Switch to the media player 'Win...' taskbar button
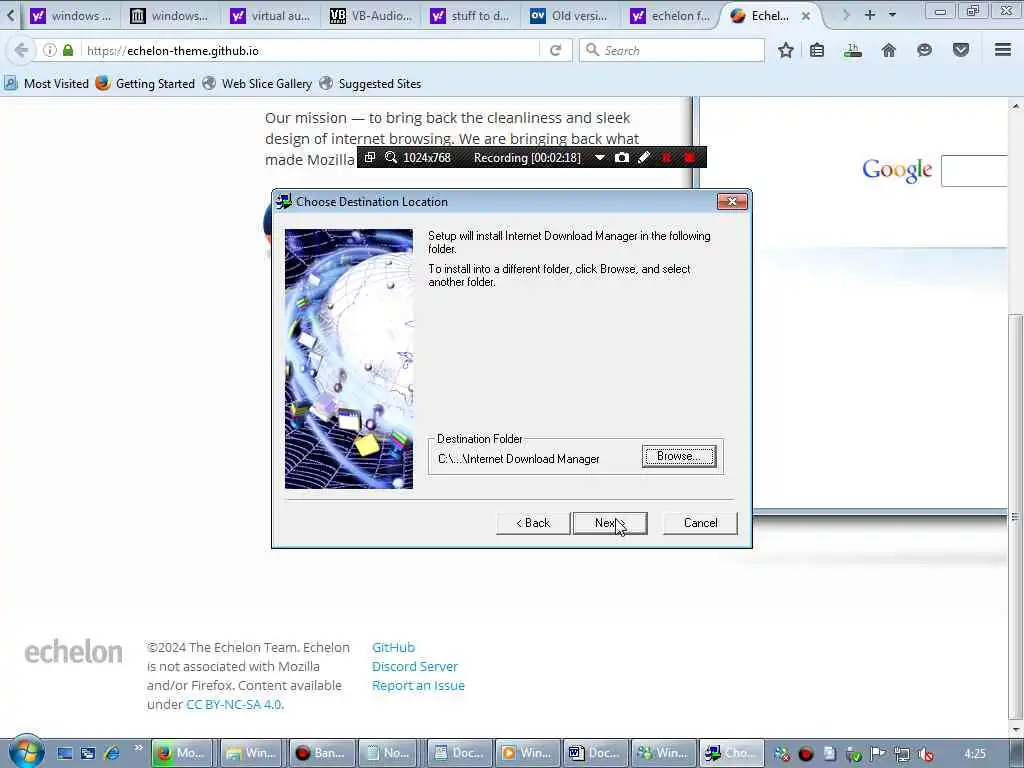Viewport: 1024px width, 768px height. (x=528, y=753)
